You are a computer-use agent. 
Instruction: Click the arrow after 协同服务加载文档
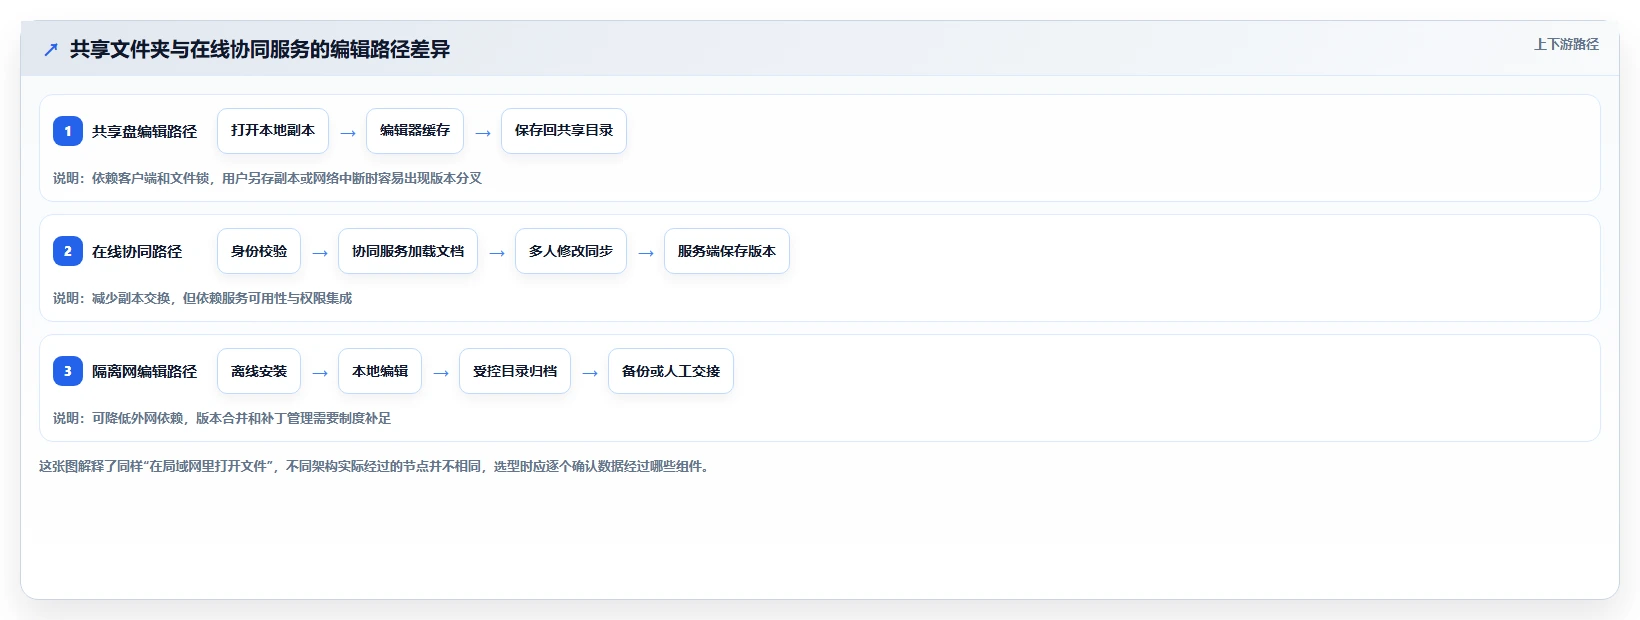click(497, 253)
